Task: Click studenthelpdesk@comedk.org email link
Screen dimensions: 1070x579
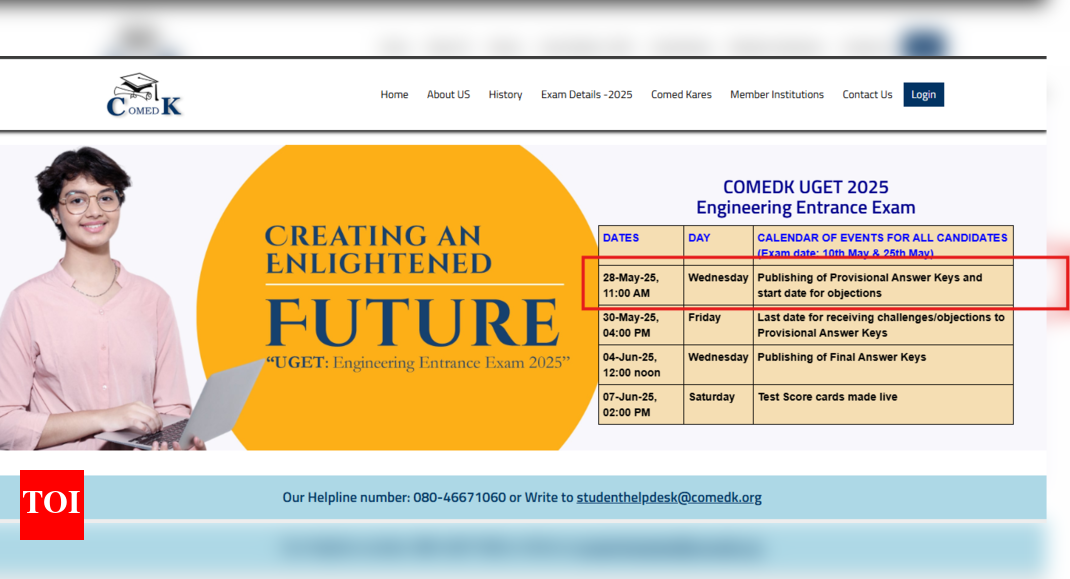Action: [669, 497]
